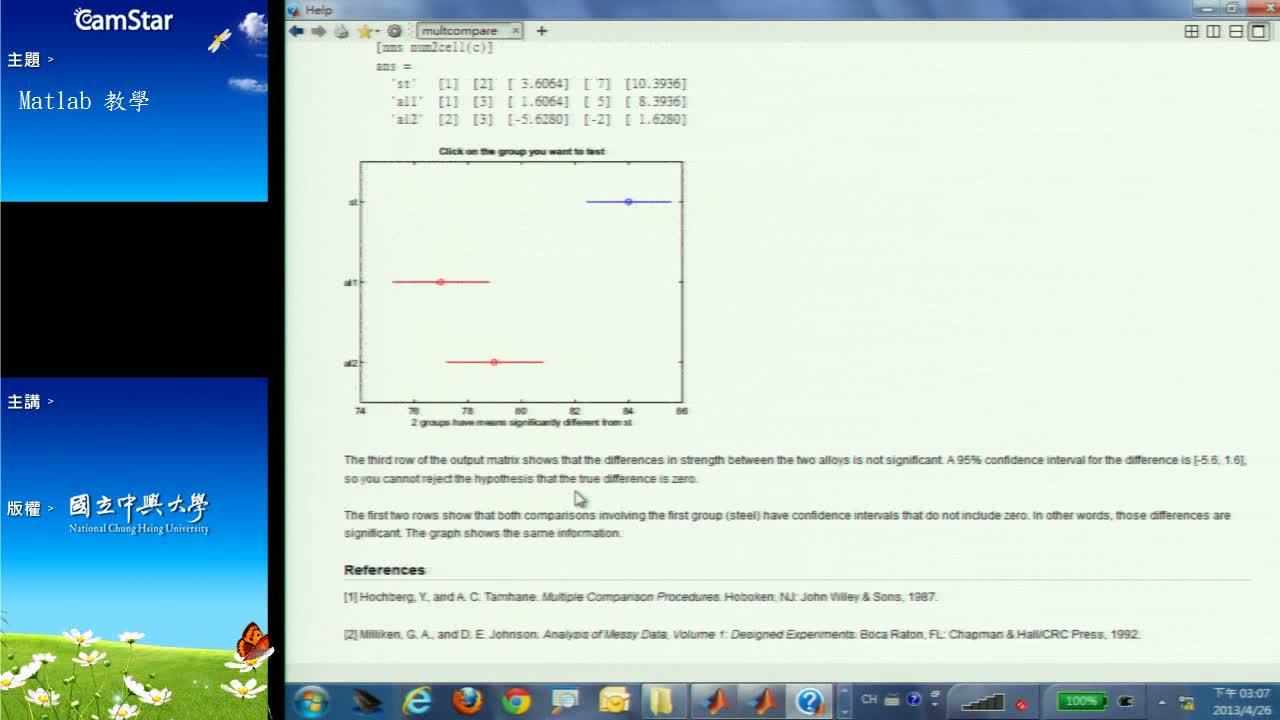Click the home/settings round icon in toolbar
Viewport: 1280px width, 720px height.
(x=395, y=31)
